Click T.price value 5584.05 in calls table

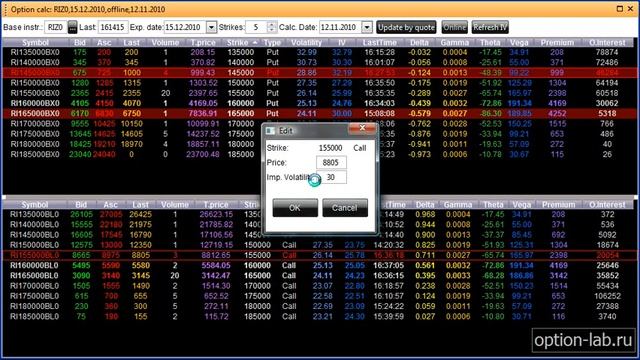pyautogui.click(x=216, y=265)
